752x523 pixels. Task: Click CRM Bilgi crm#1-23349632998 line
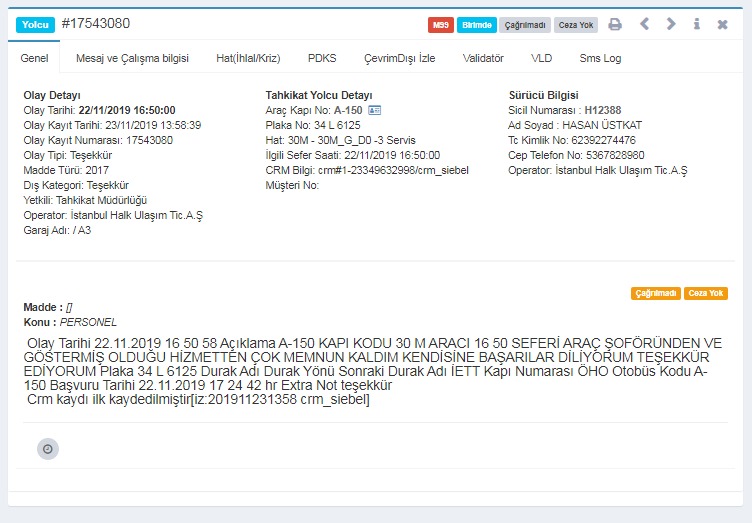[x=367, y=170]
